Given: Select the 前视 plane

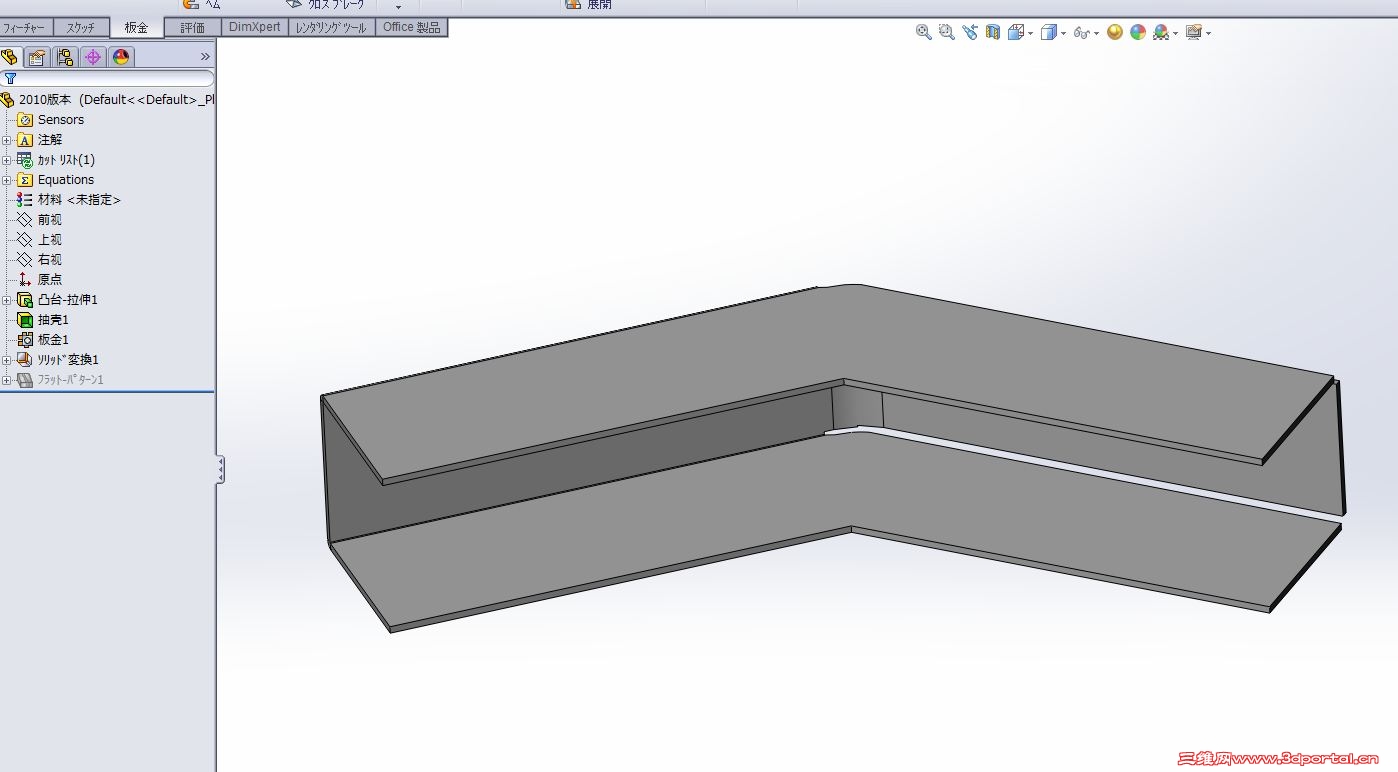Looking at the screenshot, I should 50,220.
